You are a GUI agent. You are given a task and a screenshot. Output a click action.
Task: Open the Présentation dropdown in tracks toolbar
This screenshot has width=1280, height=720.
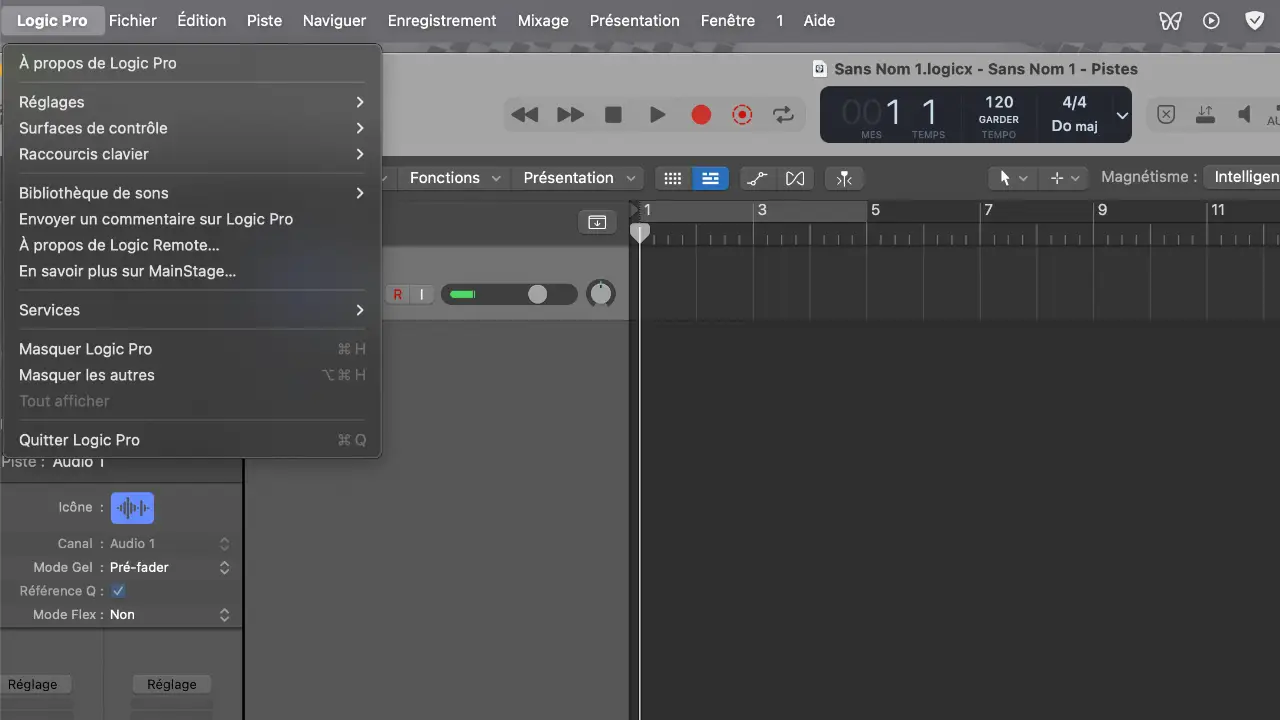pyautogui.click(x=579, y=178)
